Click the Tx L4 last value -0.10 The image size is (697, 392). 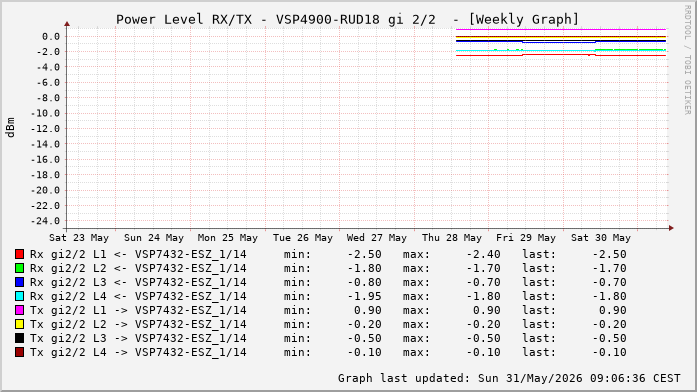tap(609, 352)
